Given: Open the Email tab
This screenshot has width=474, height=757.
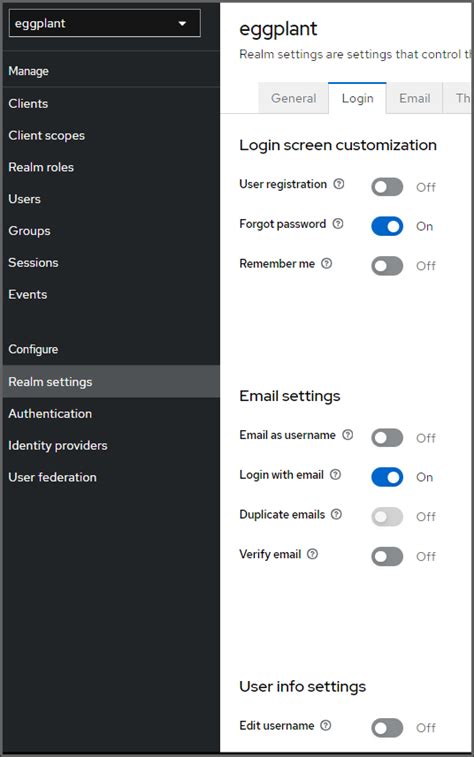Looking at the screenshot, I should (415, 98).
